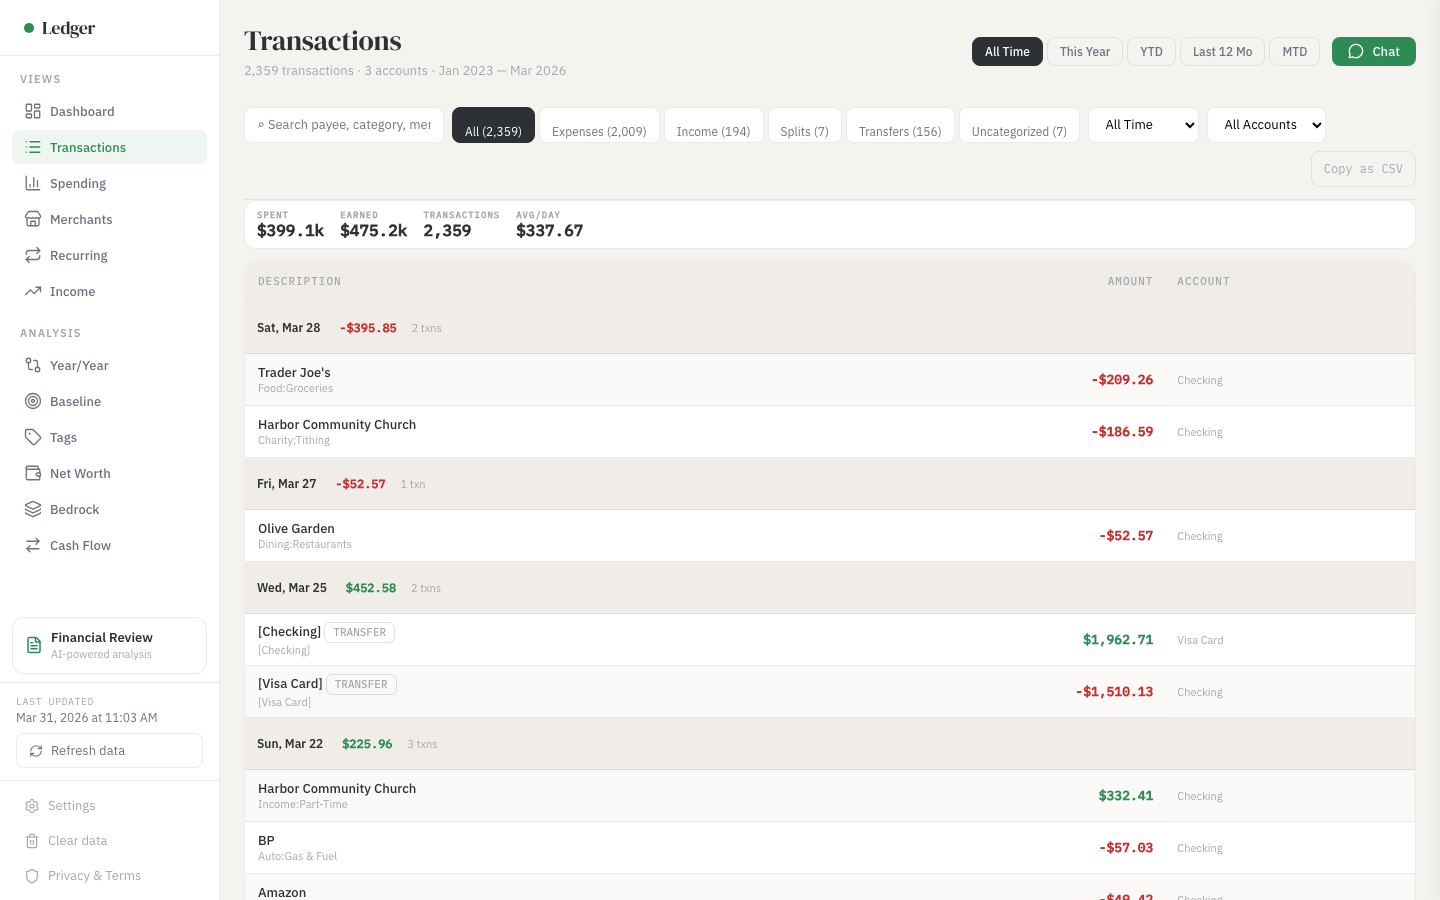Toggle the Transfers (156) filter
Image resolution: width=1440 pixels, height=900 pixels.
[x=899, y=131]
